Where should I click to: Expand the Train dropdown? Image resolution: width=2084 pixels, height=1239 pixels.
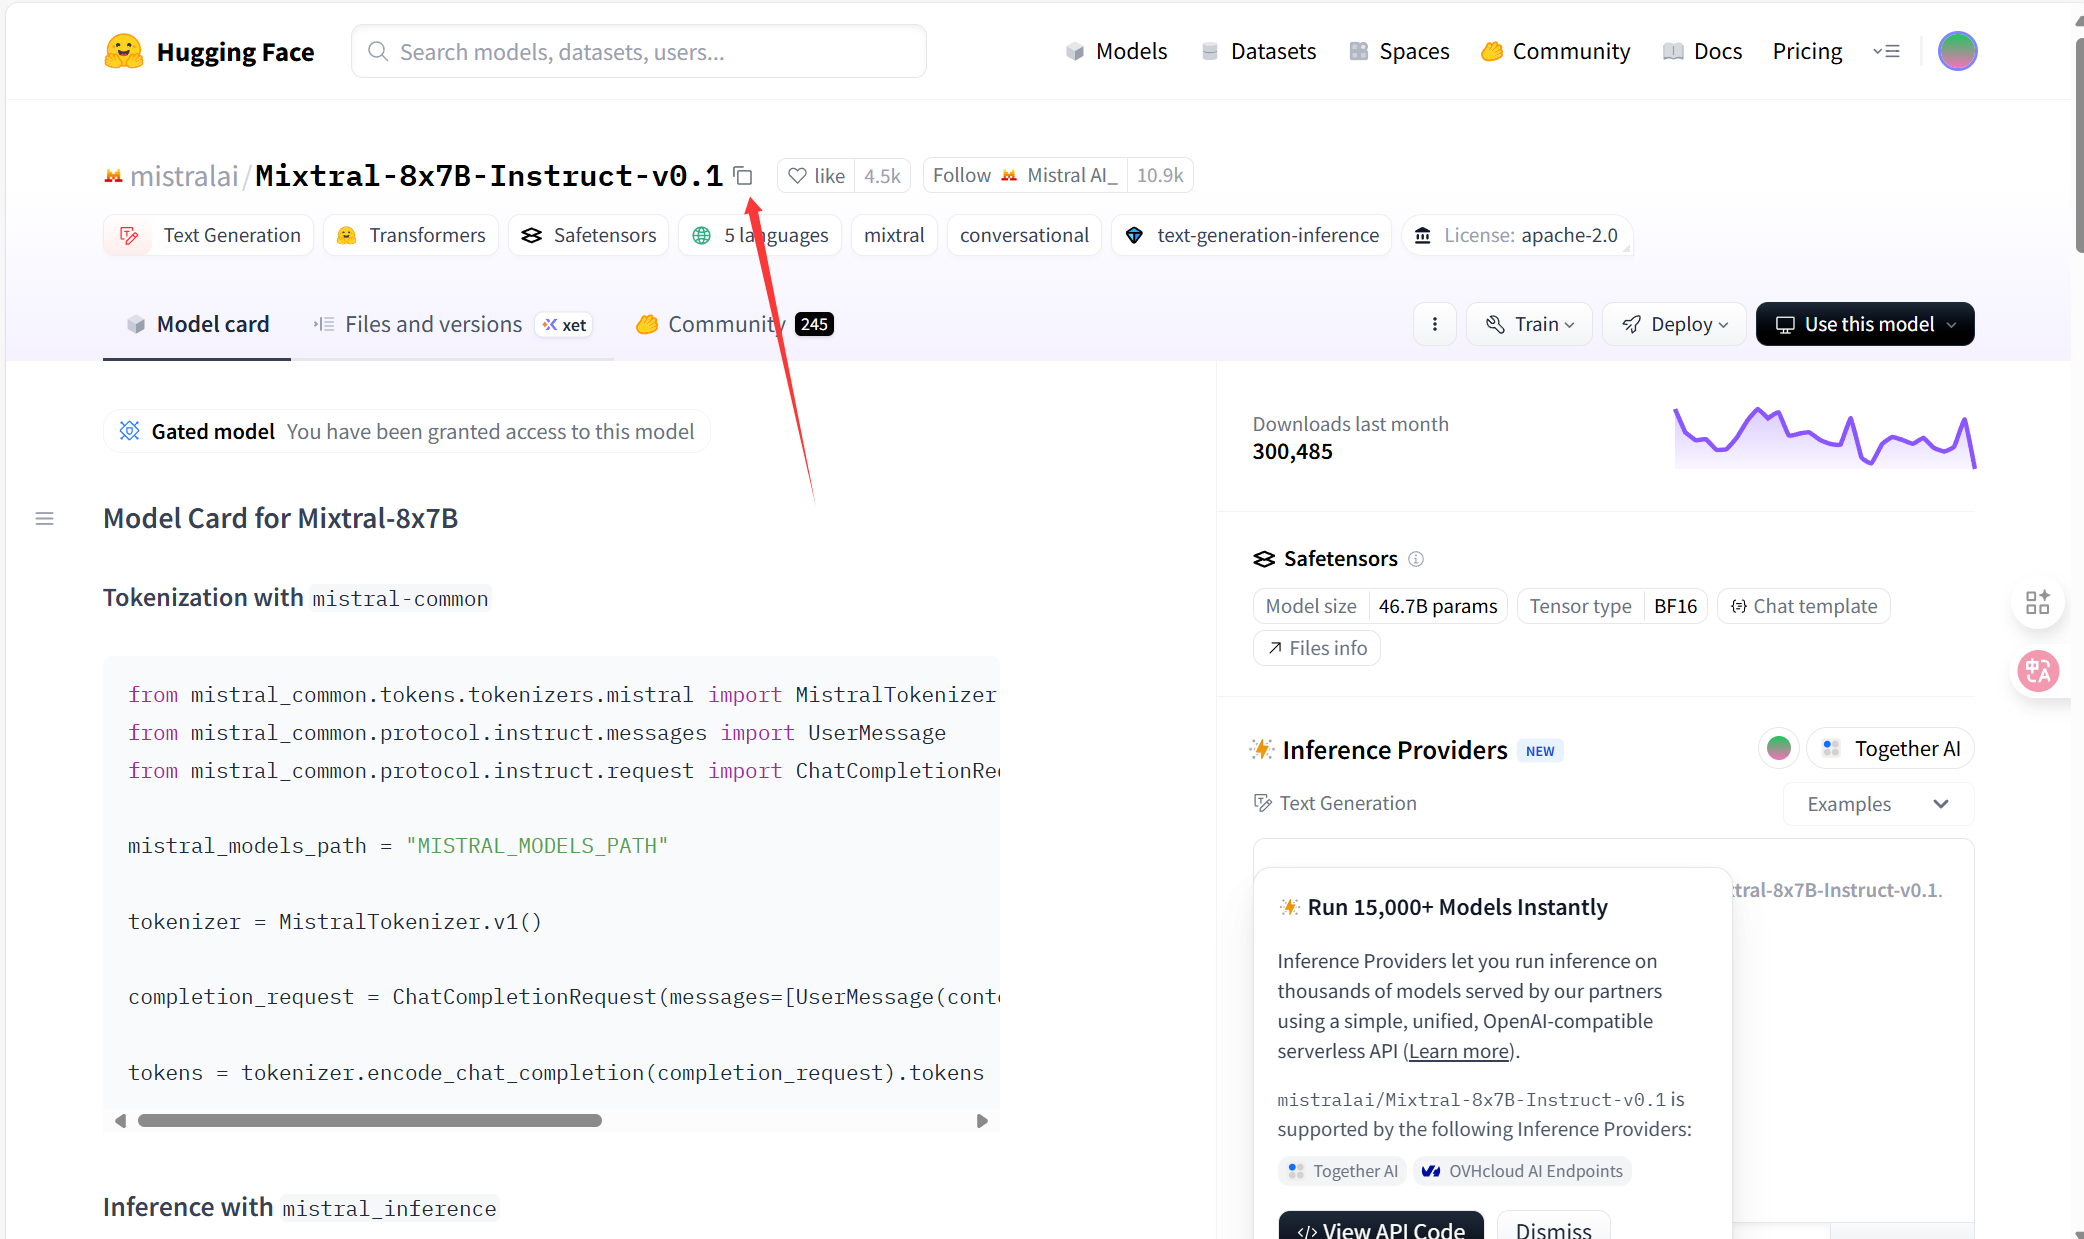click(x=1529, y=324)
